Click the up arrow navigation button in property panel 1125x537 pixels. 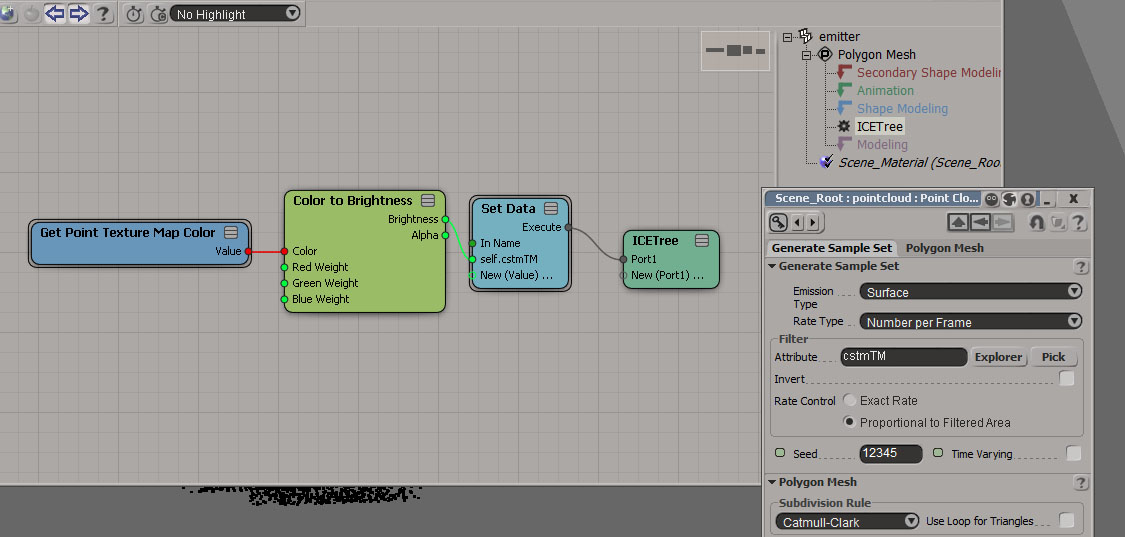pos(958,222)
